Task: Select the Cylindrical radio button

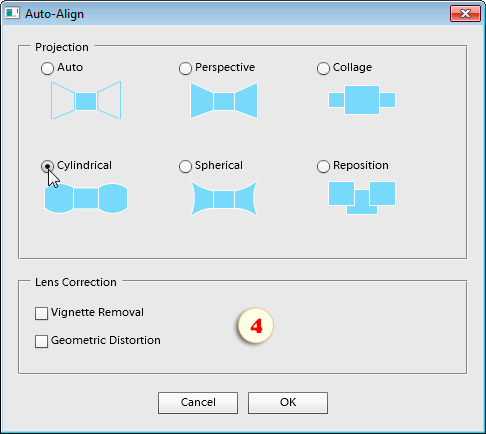Action: coord(47,166)
